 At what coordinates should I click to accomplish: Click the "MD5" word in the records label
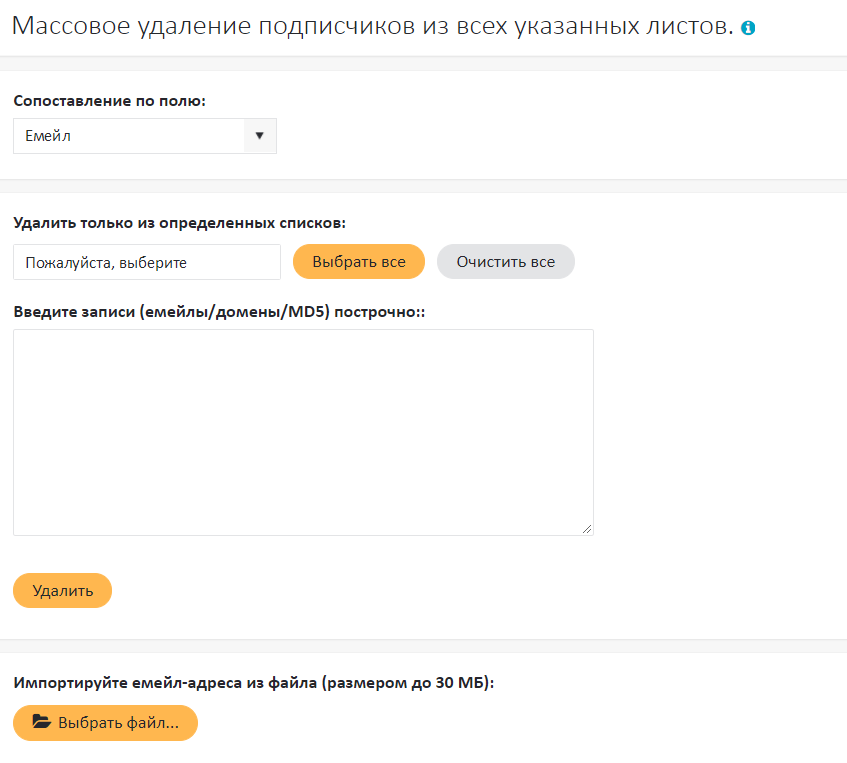(306, 311)
